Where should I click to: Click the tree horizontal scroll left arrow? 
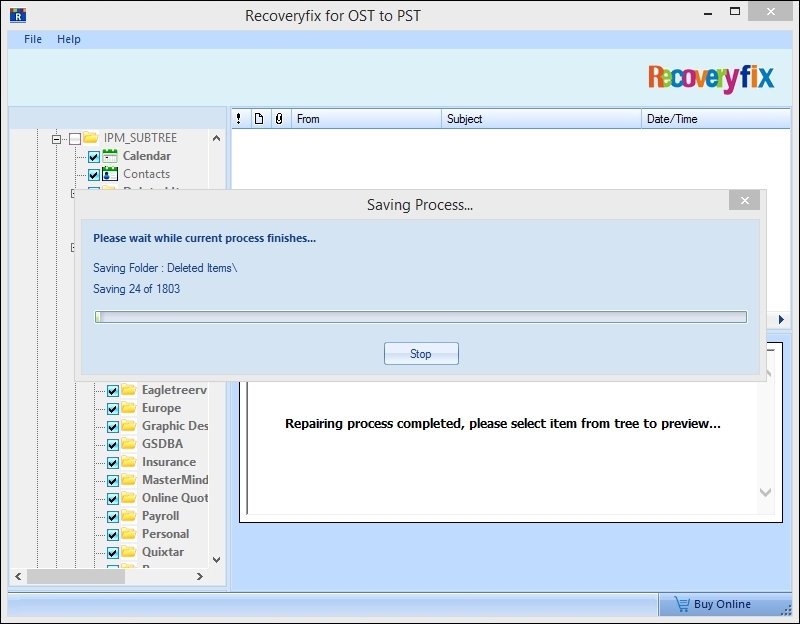[18, 577]
